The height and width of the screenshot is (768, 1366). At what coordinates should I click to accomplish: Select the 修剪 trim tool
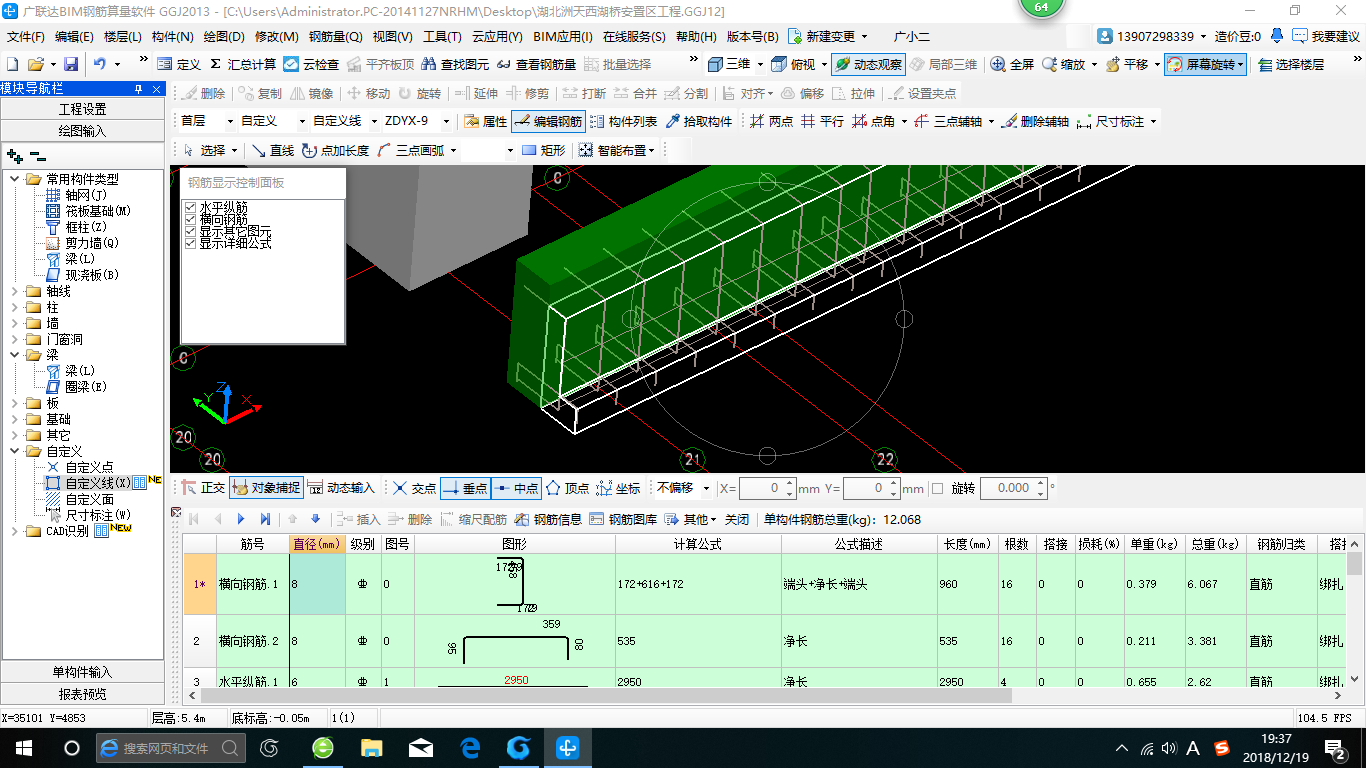(526, 93)
